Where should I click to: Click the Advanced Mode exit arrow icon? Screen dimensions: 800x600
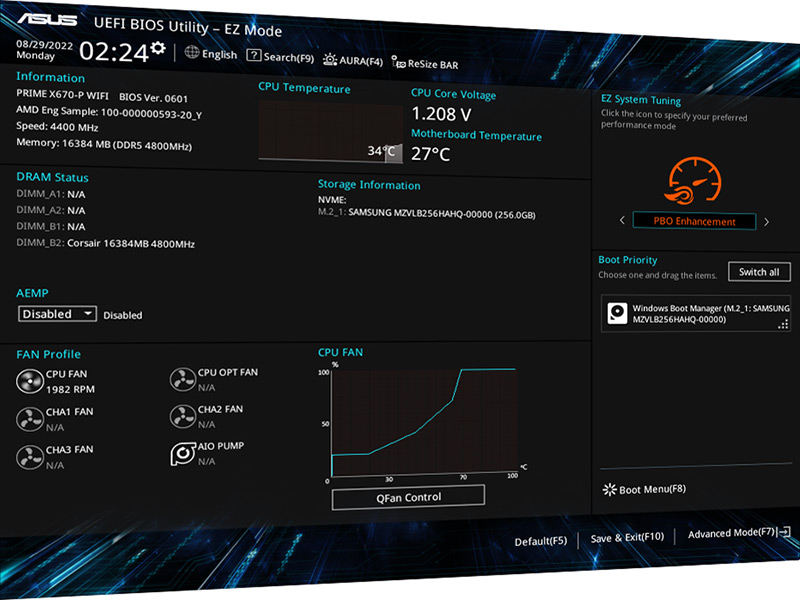click(x=785, y=532)
